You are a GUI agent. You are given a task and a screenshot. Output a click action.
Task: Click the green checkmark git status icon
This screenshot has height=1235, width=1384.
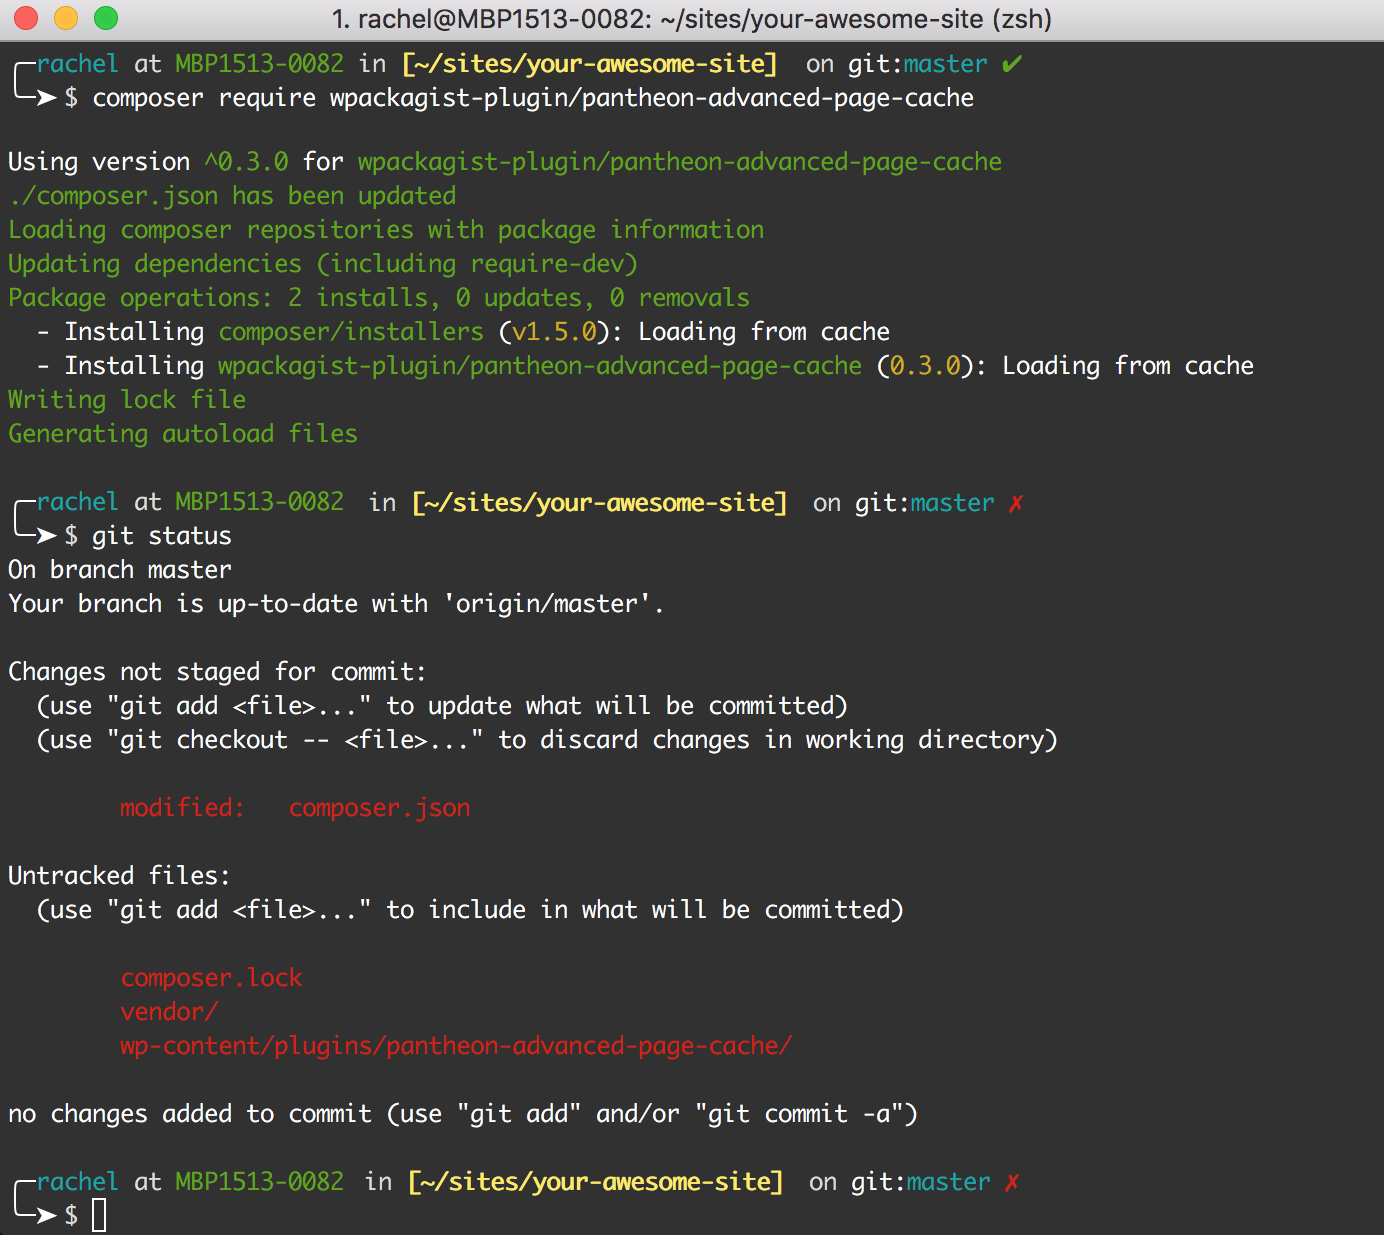pyautogui.click(x=1012, y=64)
